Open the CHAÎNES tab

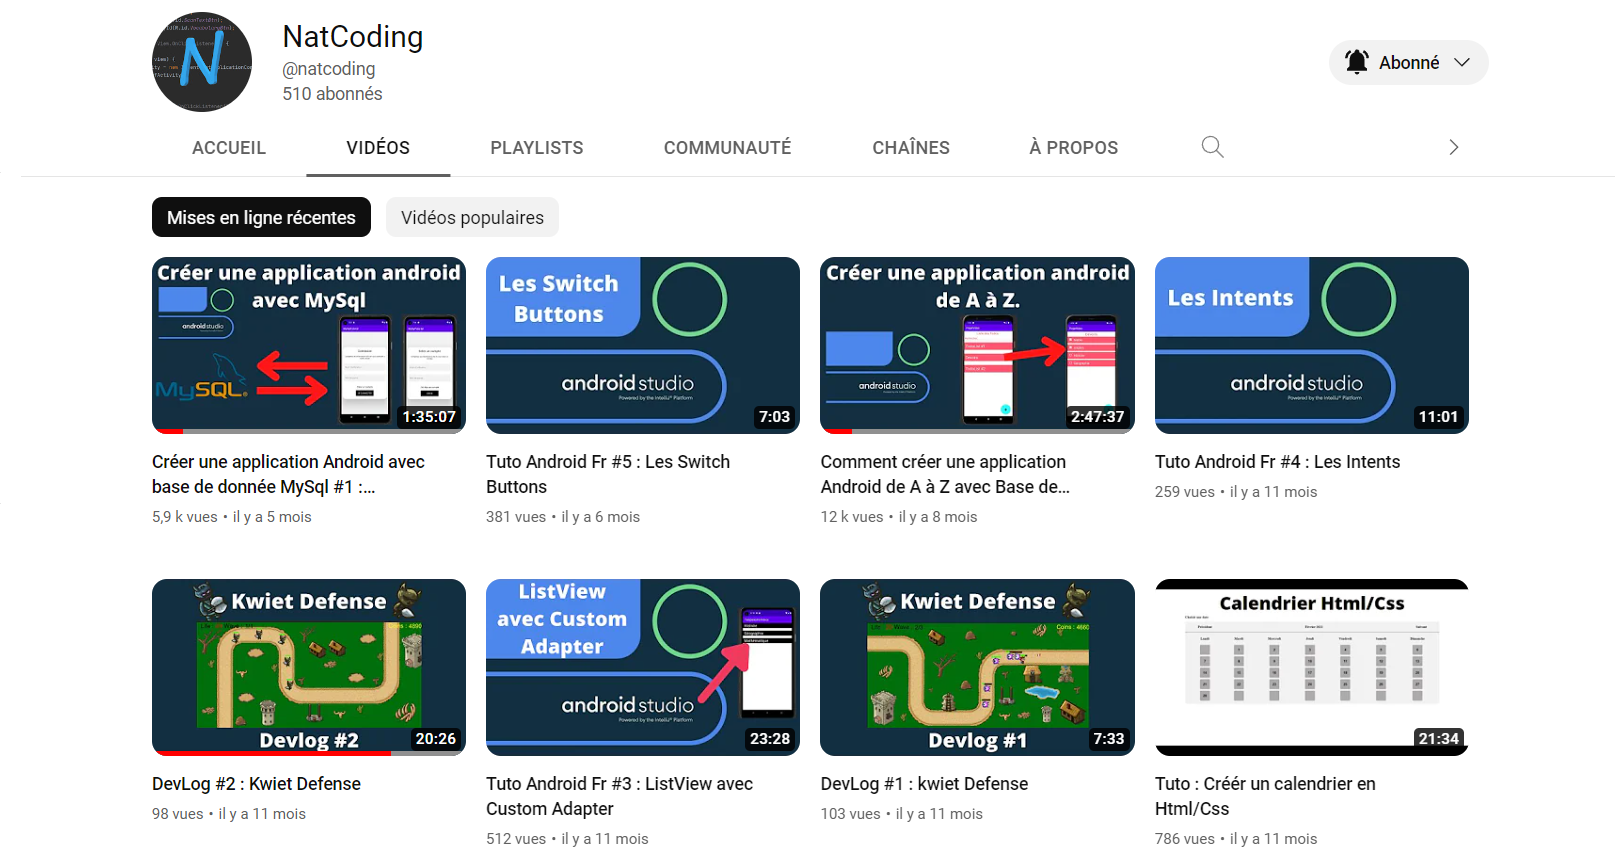click(x=910, y=148)
